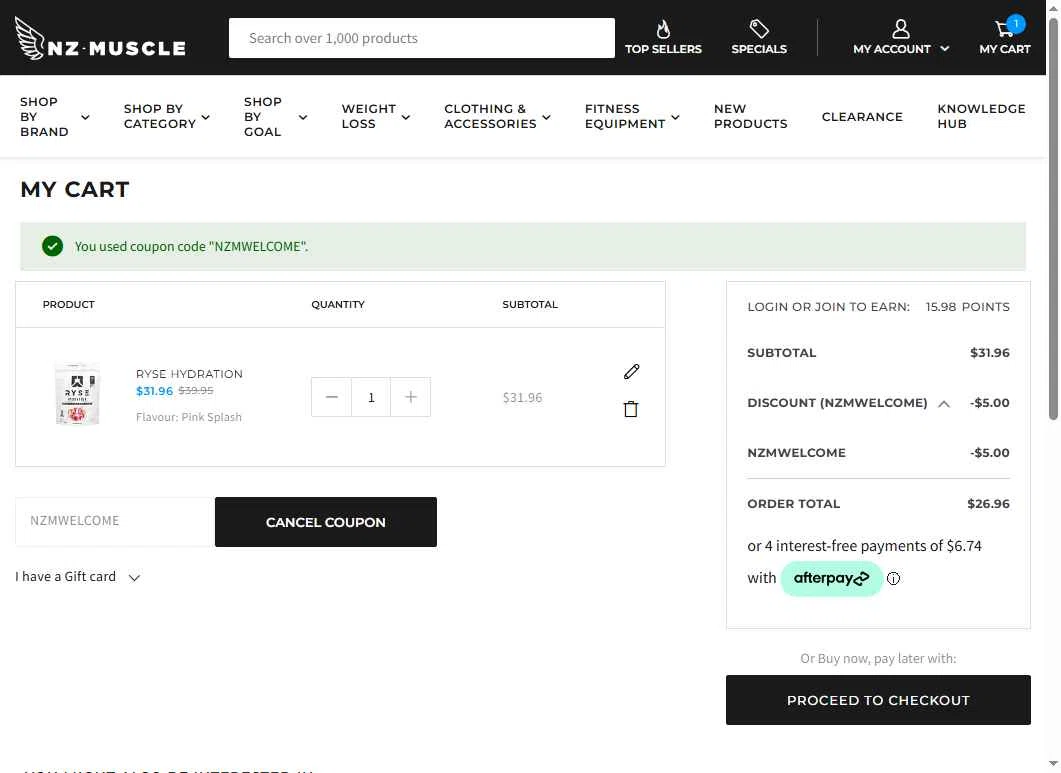The image size is (1061, 773).
Task: Decrease Ryse Hydration quantity
Action: tap(331, 397)
